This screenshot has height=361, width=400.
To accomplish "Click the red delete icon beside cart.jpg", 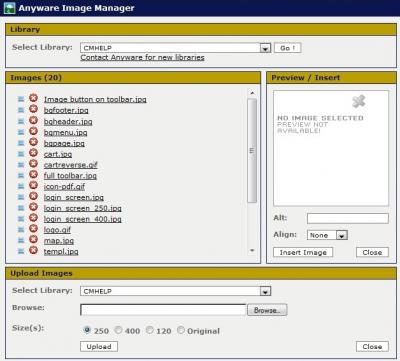I will point(33,153).
